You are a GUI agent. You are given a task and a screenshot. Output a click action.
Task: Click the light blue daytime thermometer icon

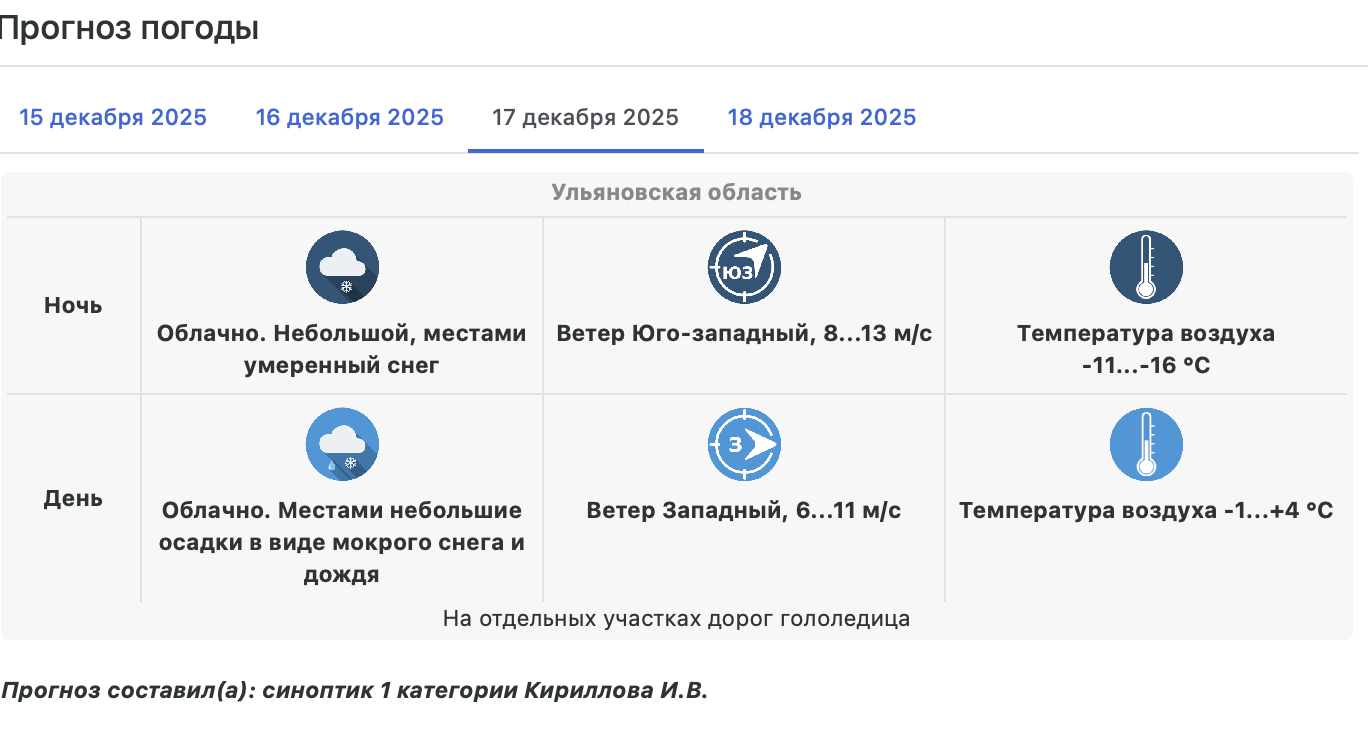pos(1146,444)
